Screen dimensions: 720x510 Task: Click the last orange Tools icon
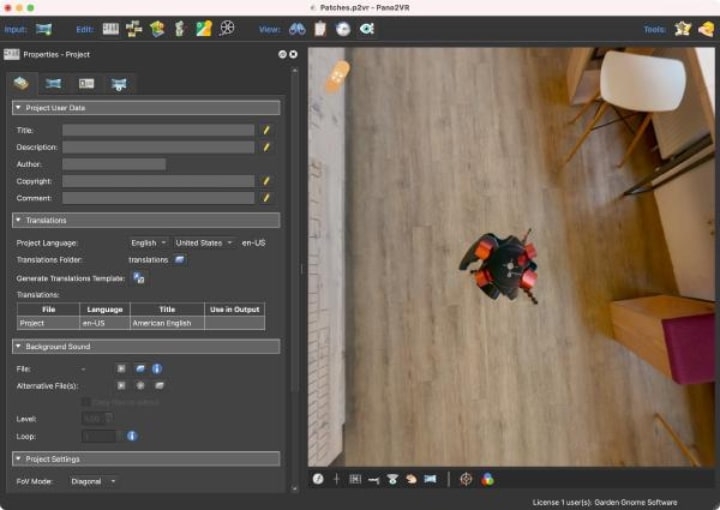(706, 29)
